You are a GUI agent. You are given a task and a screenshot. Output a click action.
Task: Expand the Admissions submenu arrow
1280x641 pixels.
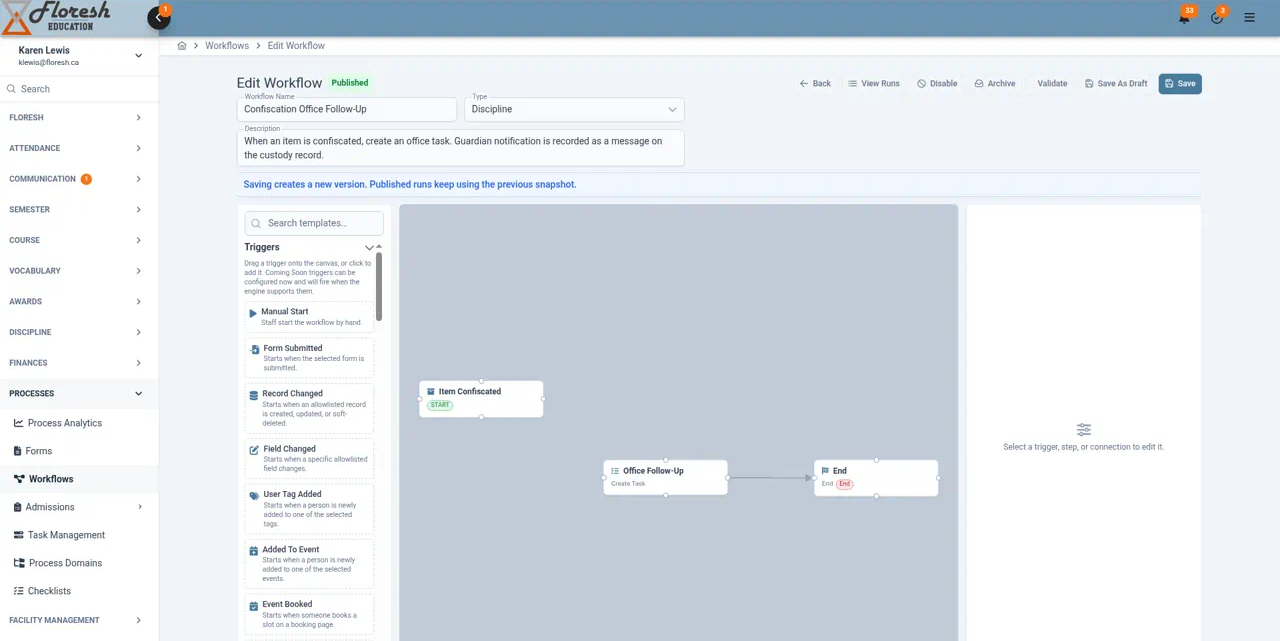pyautogui.click(x=139, y=507)
